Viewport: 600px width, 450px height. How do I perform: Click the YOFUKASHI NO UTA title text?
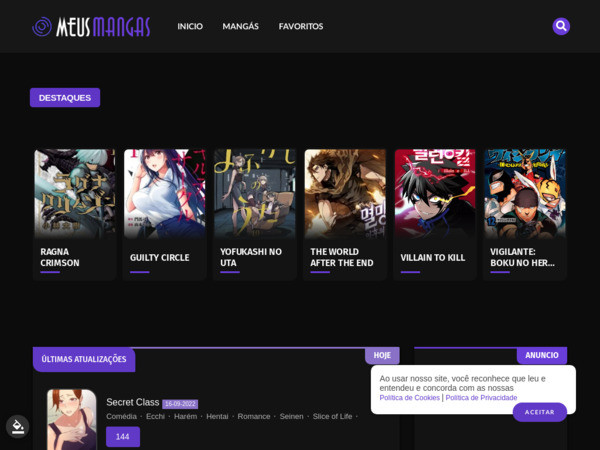click(251, 257)
